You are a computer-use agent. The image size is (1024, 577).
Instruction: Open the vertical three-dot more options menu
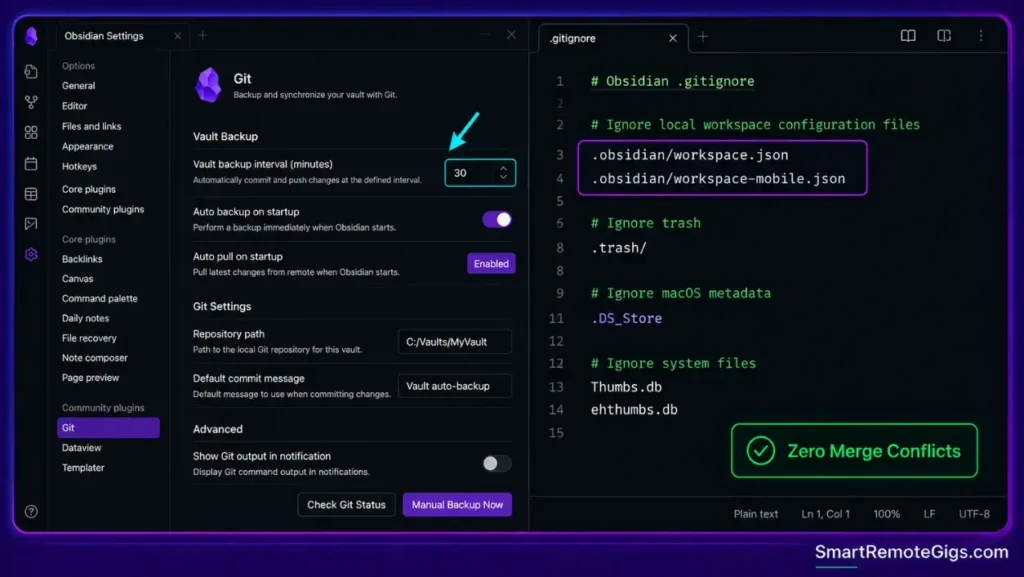[981, 36]
